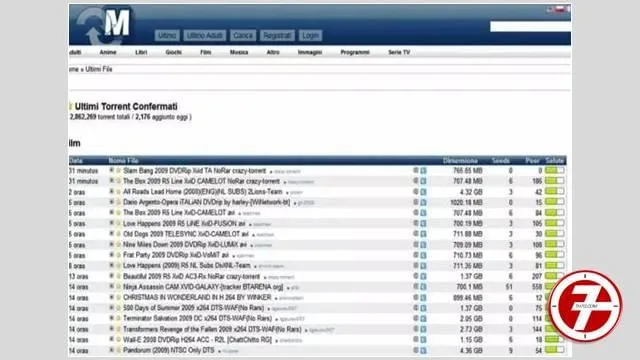This screenshot has width=640, height=360.
Task: Click blue download icon for Old Dogs 2009 TELESYNC
Action: pos(423,234)
